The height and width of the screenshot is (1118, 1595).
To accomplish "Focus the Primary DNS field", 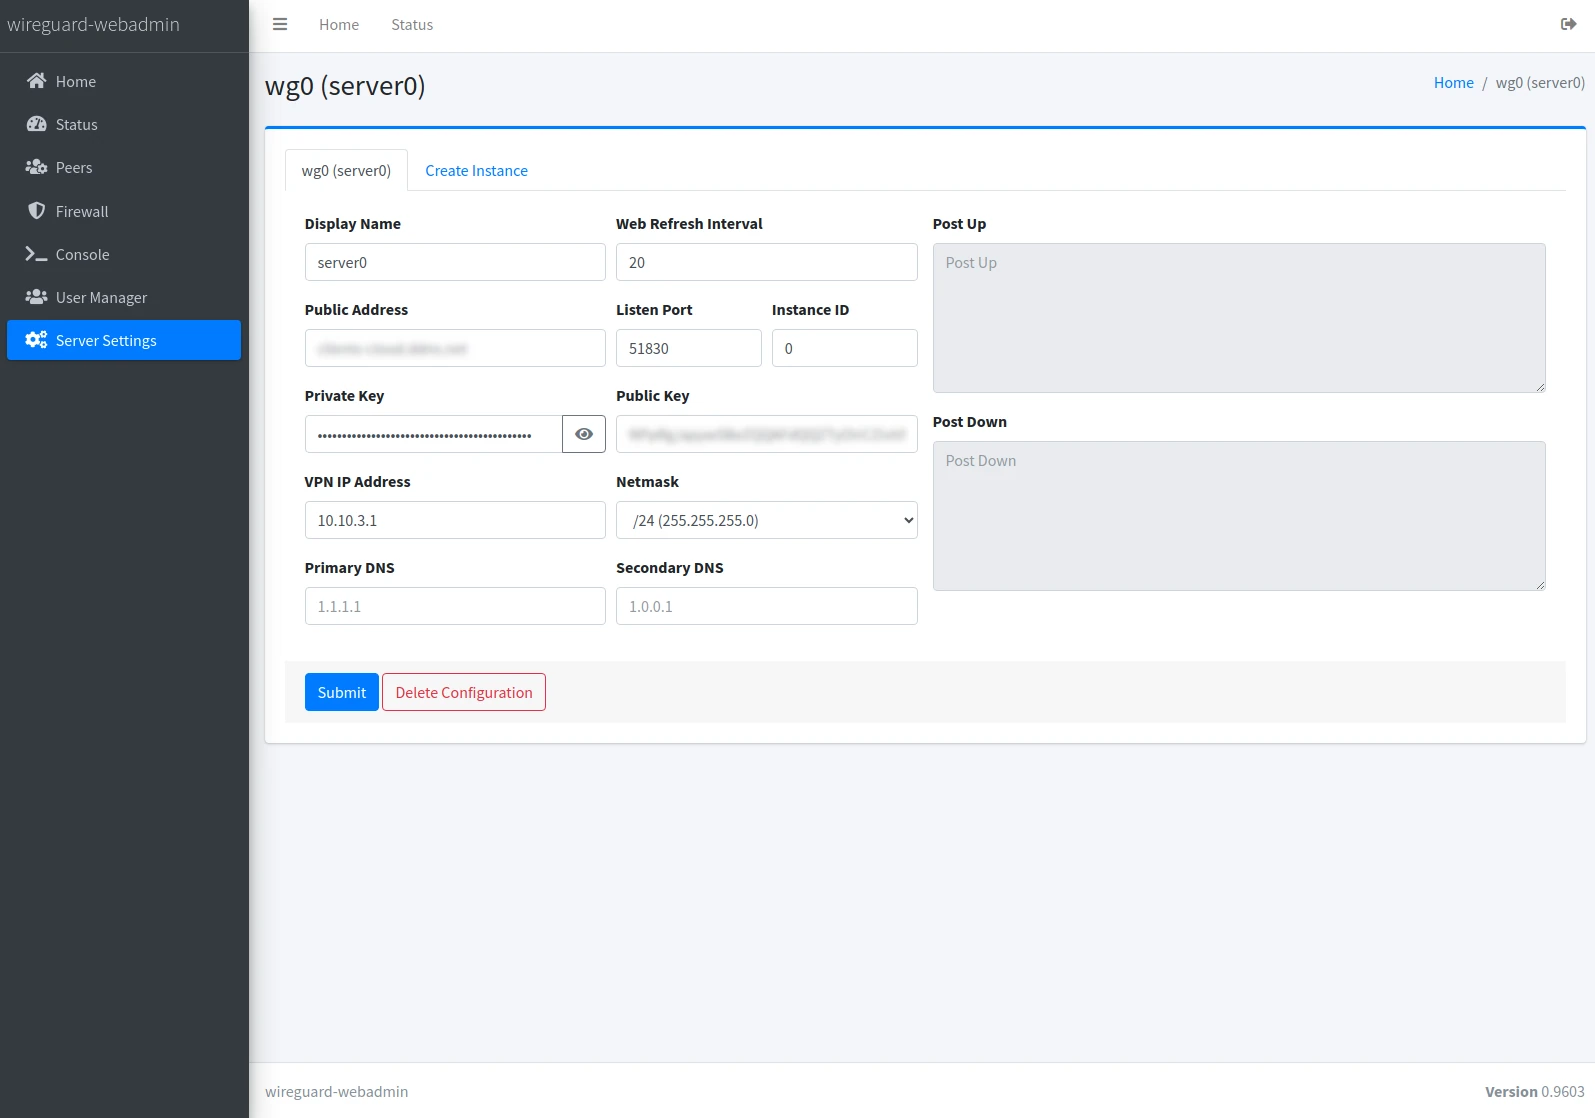I will tap(455, 606).
